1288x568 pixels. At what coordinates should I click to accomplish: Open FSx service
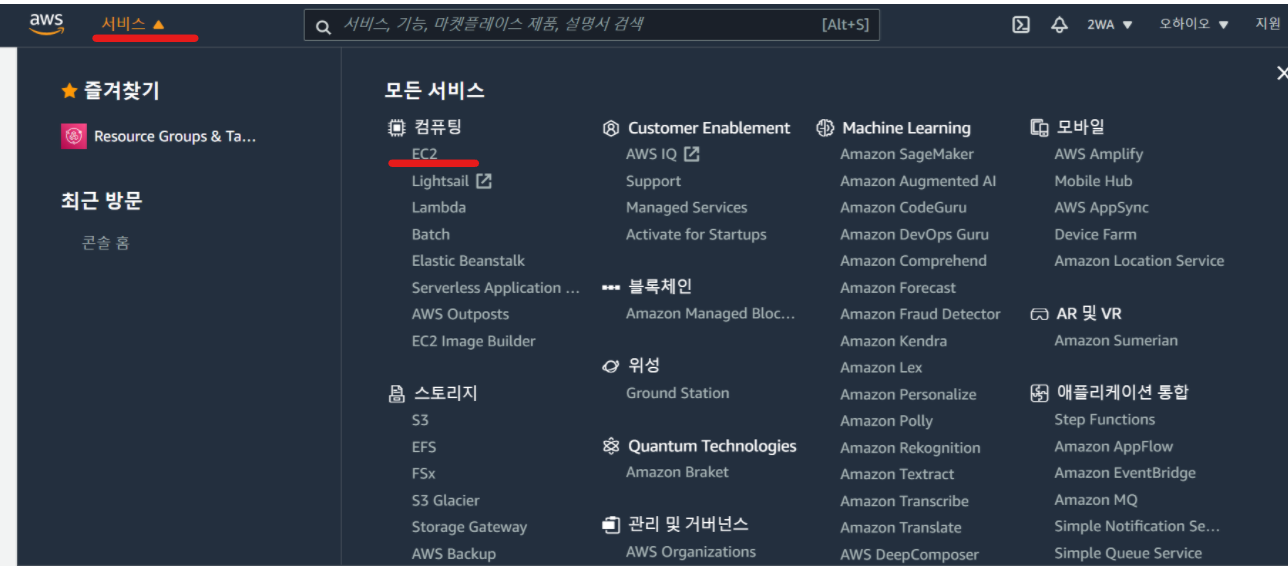coord(424,473)
